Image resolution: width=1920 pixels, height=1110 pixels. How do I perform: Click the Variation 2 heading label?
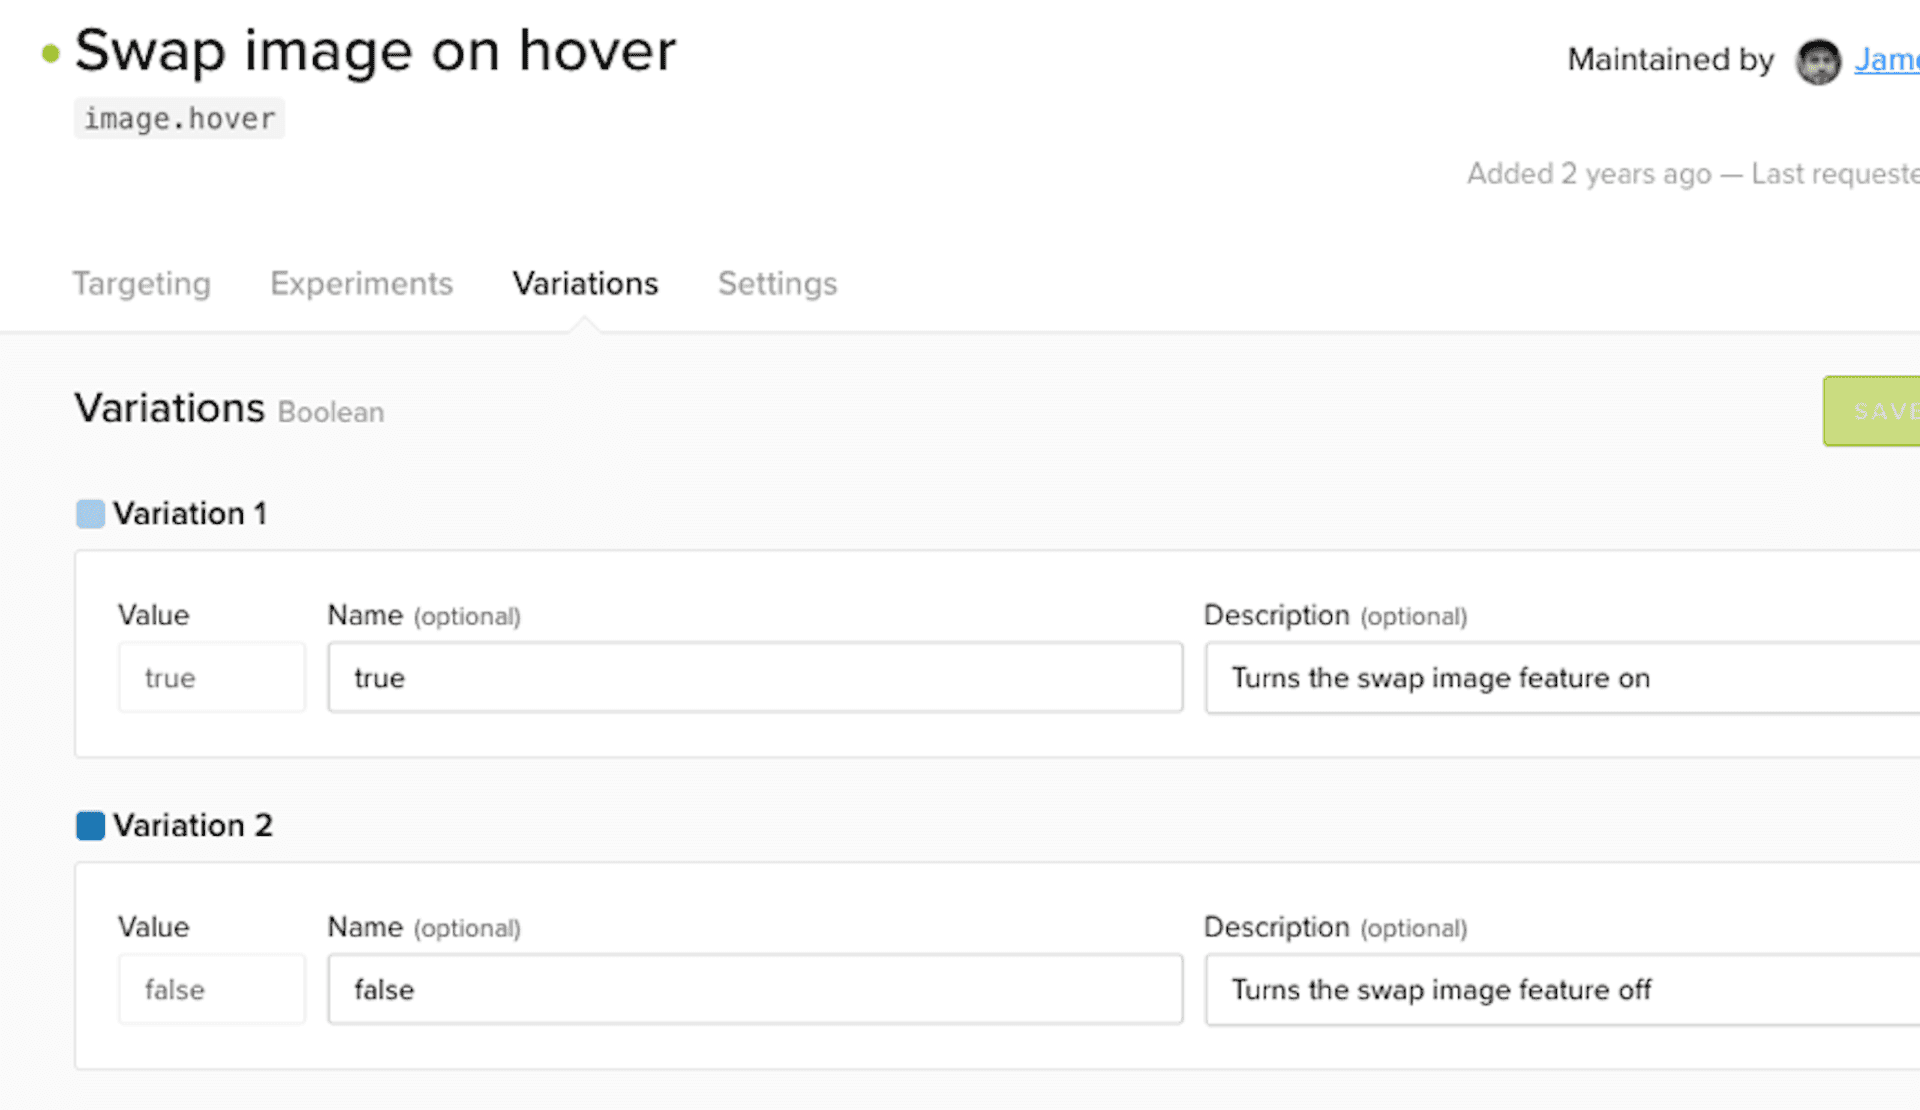[x=193, y=825]
